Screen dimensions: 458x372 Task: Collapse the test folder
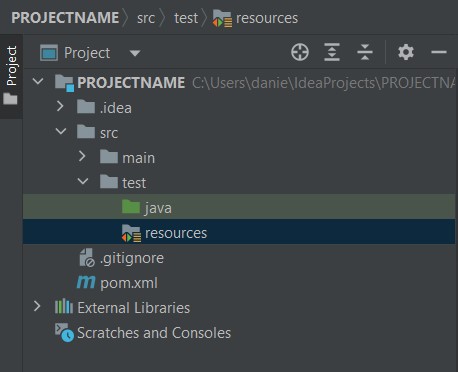[x=83, y=181]
